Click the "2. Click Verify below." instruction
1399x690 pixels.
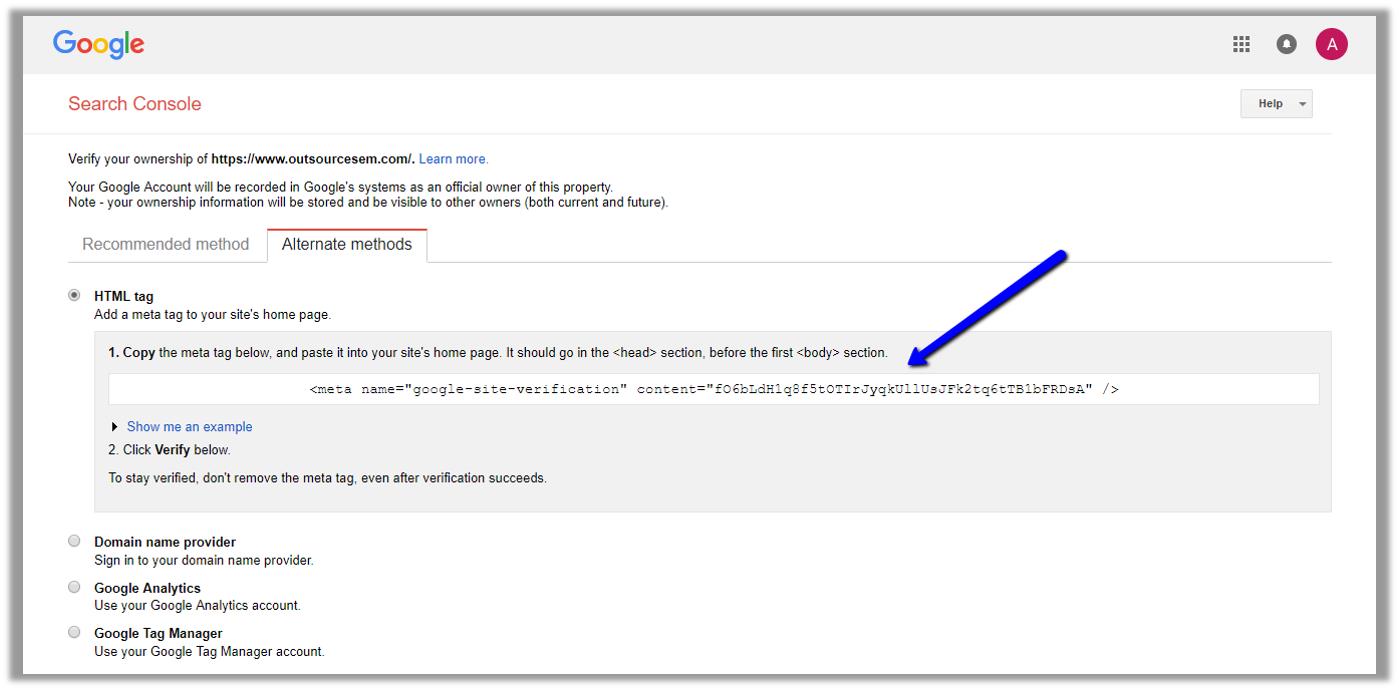(169, 450)
